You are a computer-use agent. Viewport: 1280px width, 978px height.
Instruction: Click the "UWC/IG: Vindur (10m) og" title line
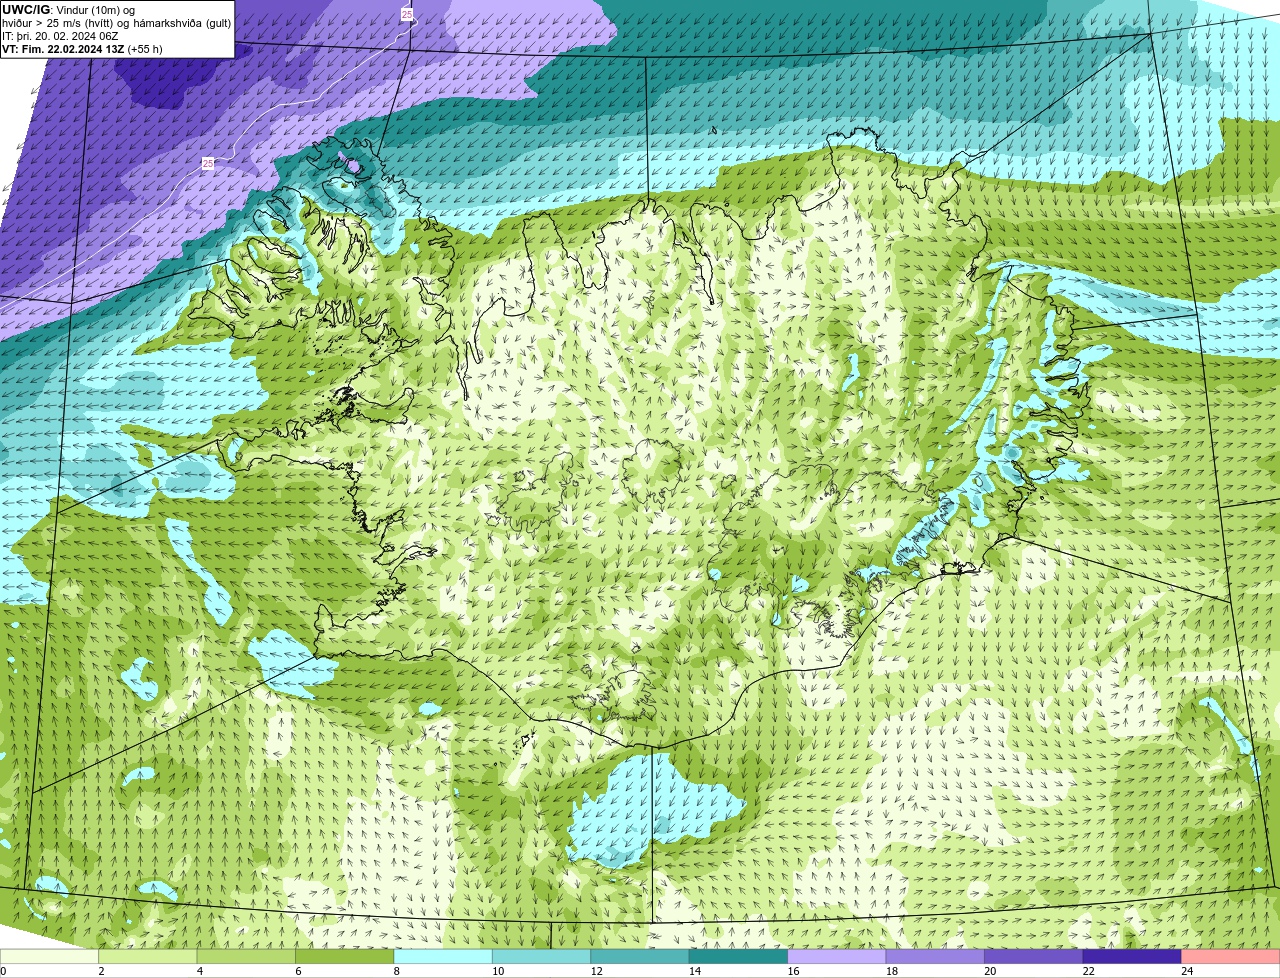click(x=69, y=9)
